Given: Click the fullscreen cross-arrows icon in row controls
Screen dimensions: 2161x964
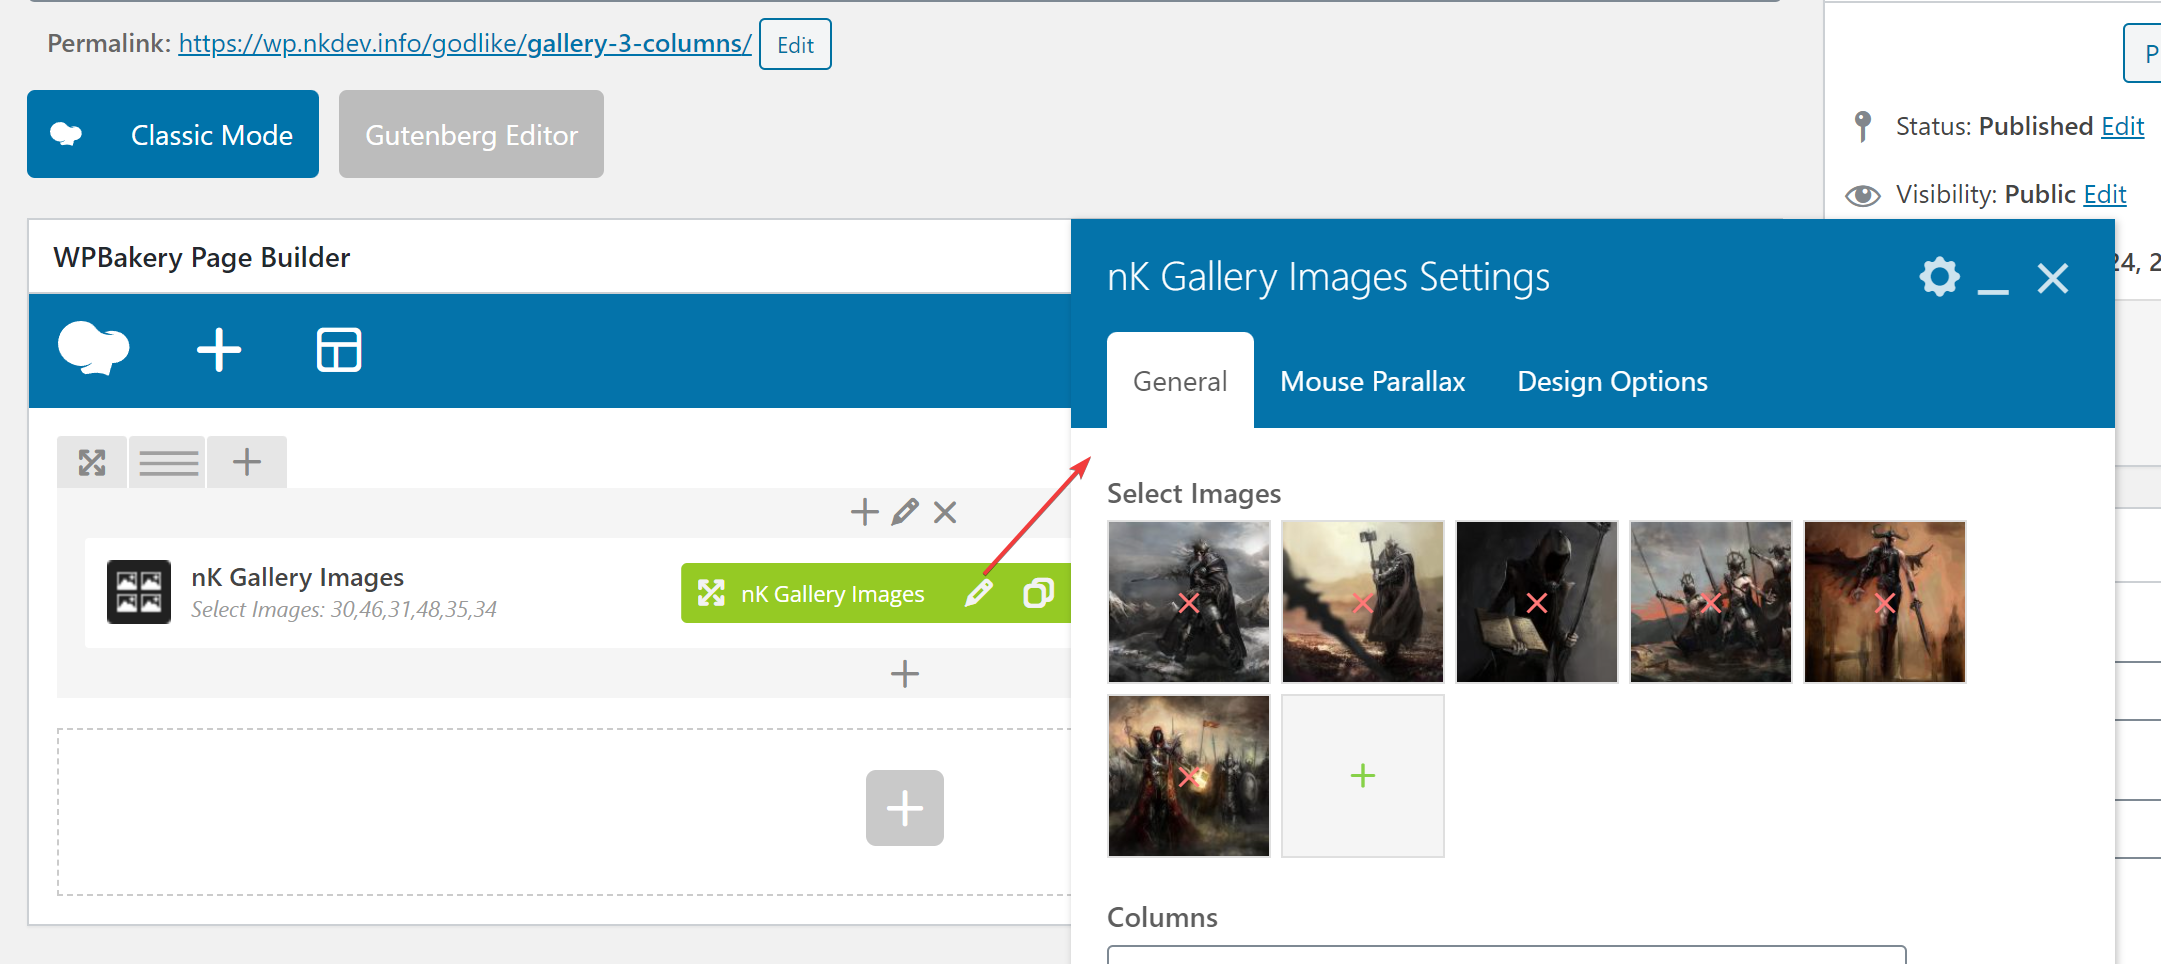Looking at the screenshot, I should (x=91, y=461).
